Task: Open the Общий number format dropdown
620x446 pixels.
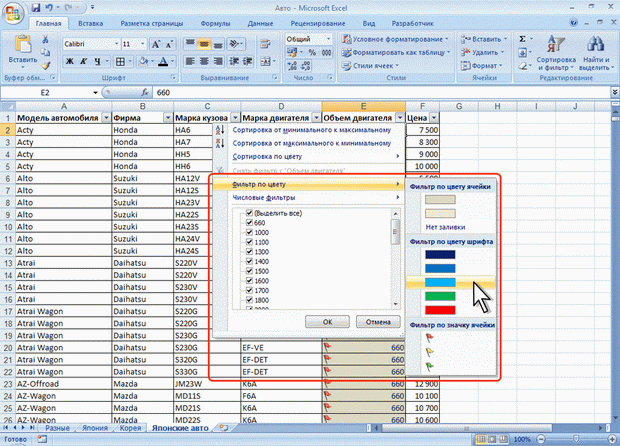Action: point(329,39)
